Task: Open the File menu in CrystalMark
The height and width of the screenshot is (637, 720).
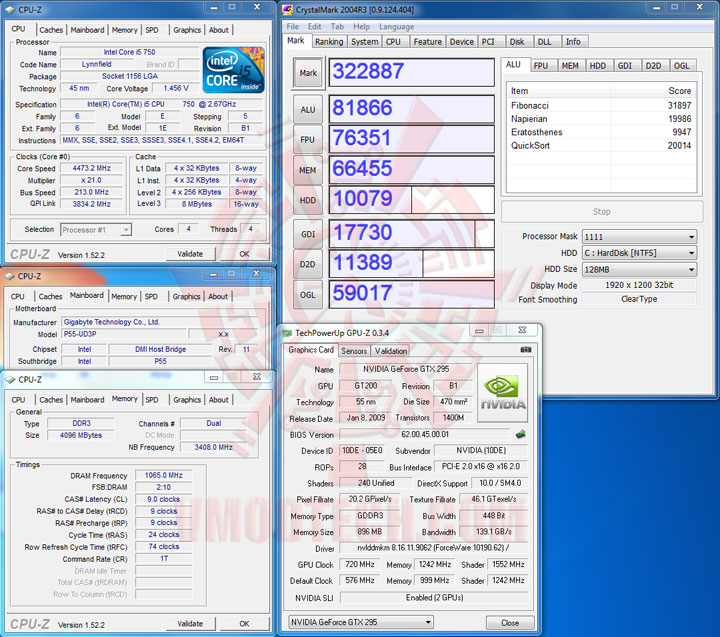Action: 292,27
